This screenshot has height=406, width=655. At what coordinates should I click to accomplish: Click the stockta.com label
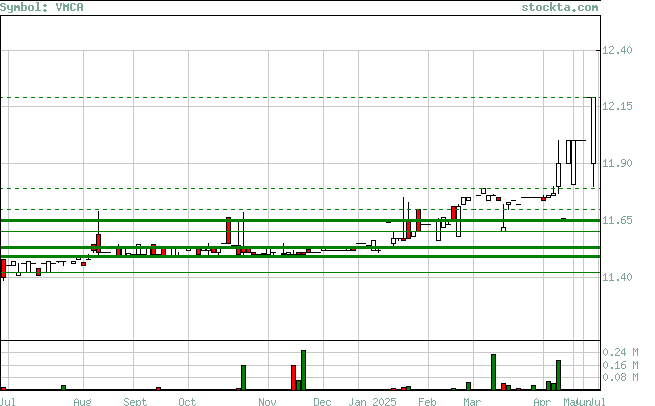[x=560, y=7]
